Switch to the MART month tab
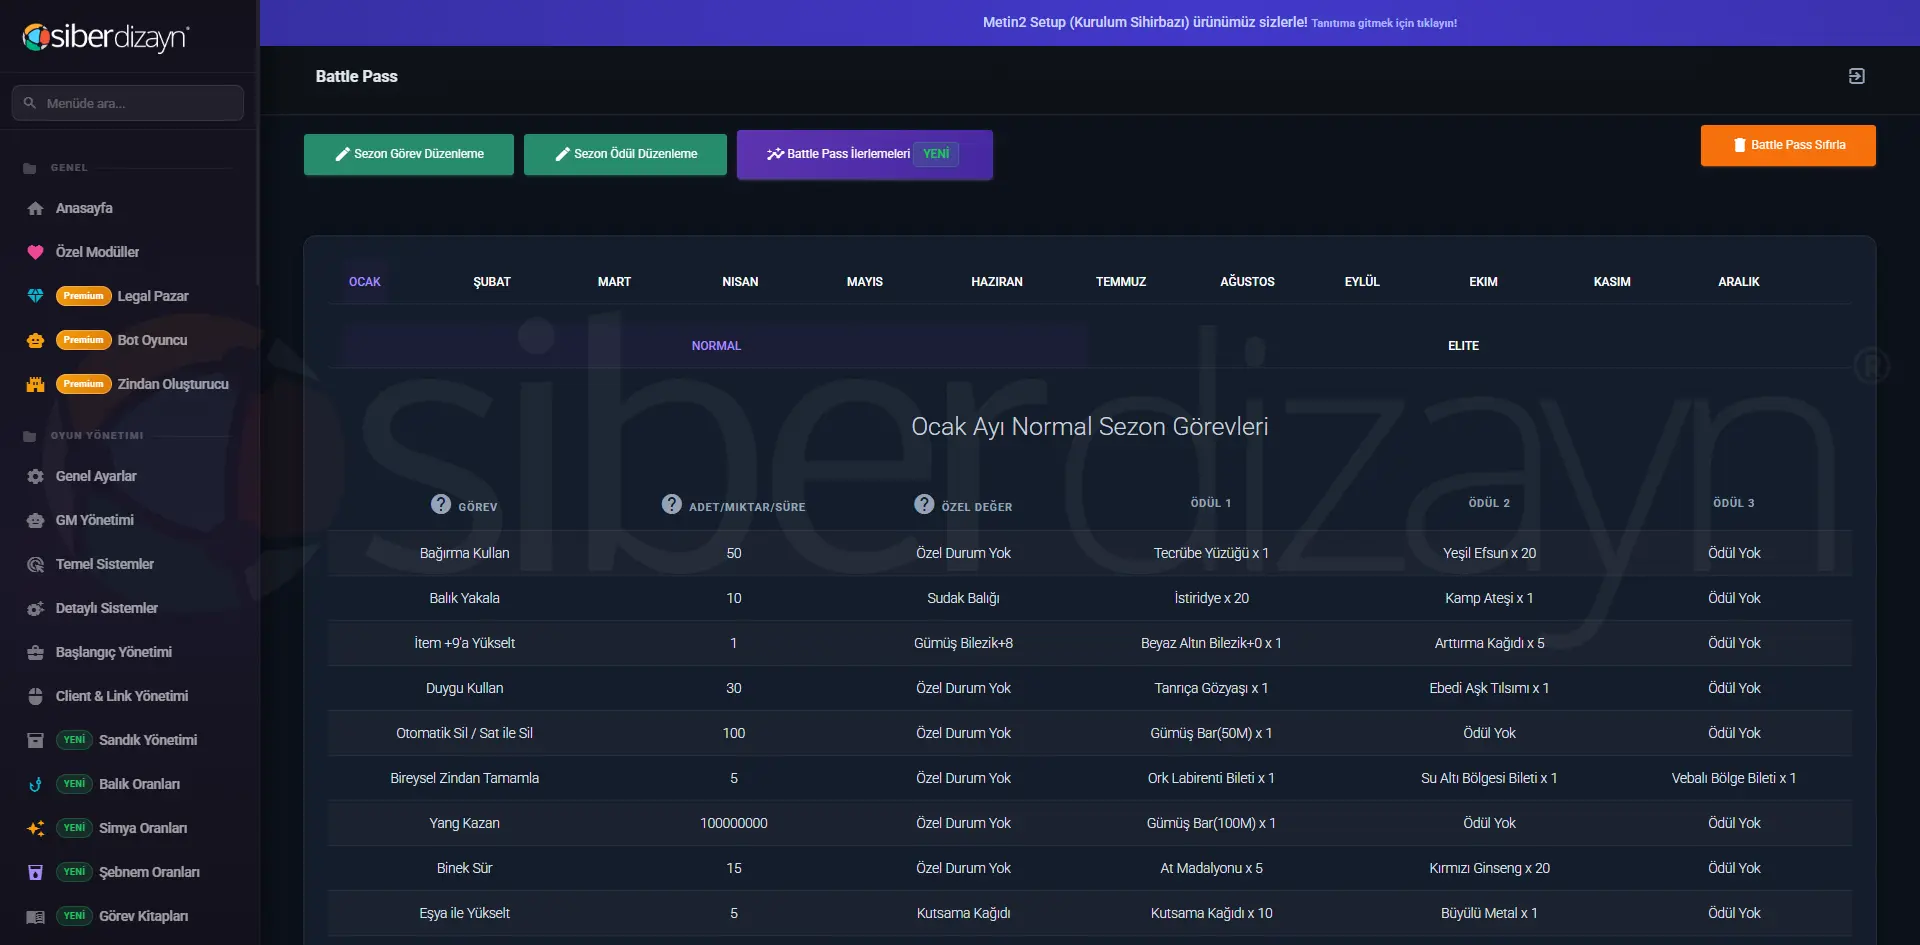This screenshot has height=945, width=1920. click(614, 282)
